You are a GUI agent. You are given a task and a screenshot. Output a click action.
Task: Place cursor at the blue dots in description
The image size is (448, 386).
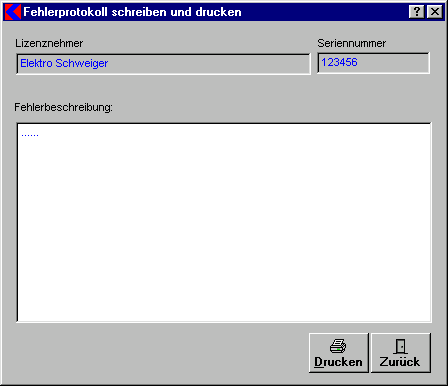point(30,135)
